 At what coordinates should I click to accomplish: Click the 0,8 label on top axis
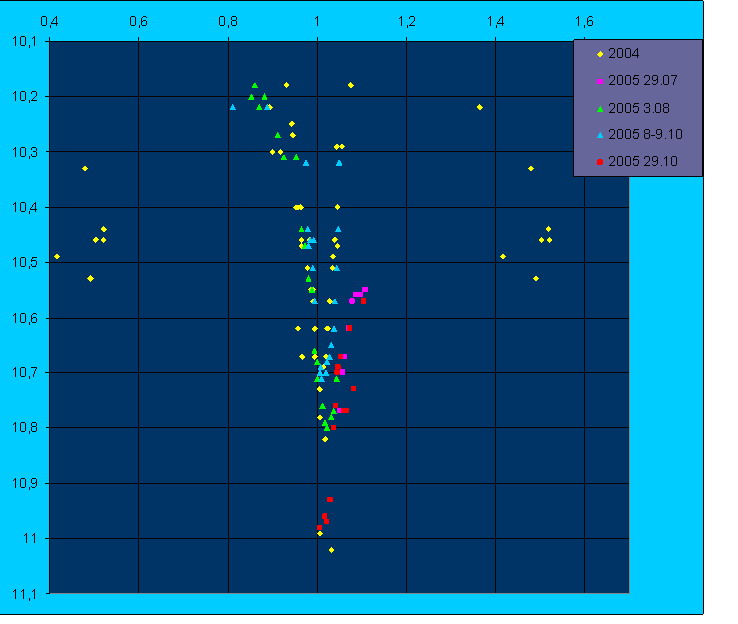(228, 22)
